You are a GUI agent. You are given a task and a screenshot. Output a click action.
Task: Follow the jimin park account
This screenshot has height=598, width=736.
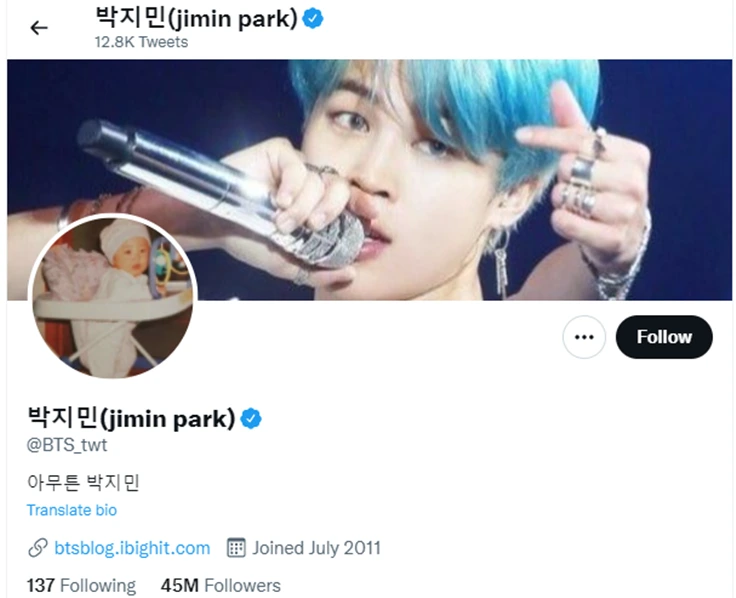coord(664,337)
